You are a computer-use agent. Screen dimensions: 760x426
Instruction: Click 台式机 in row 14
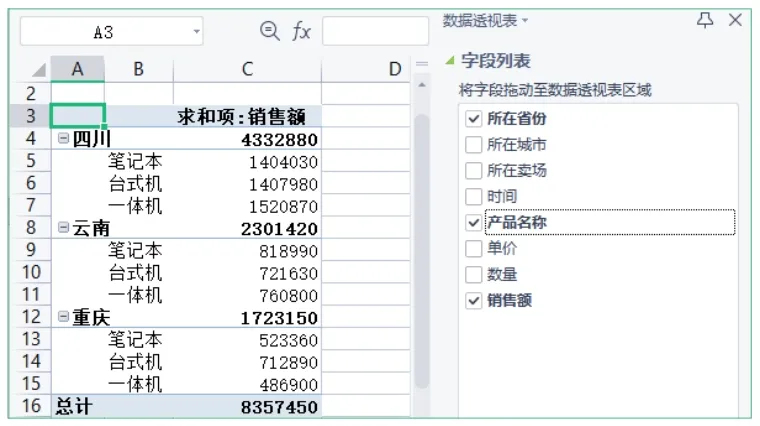pos(135,362)
